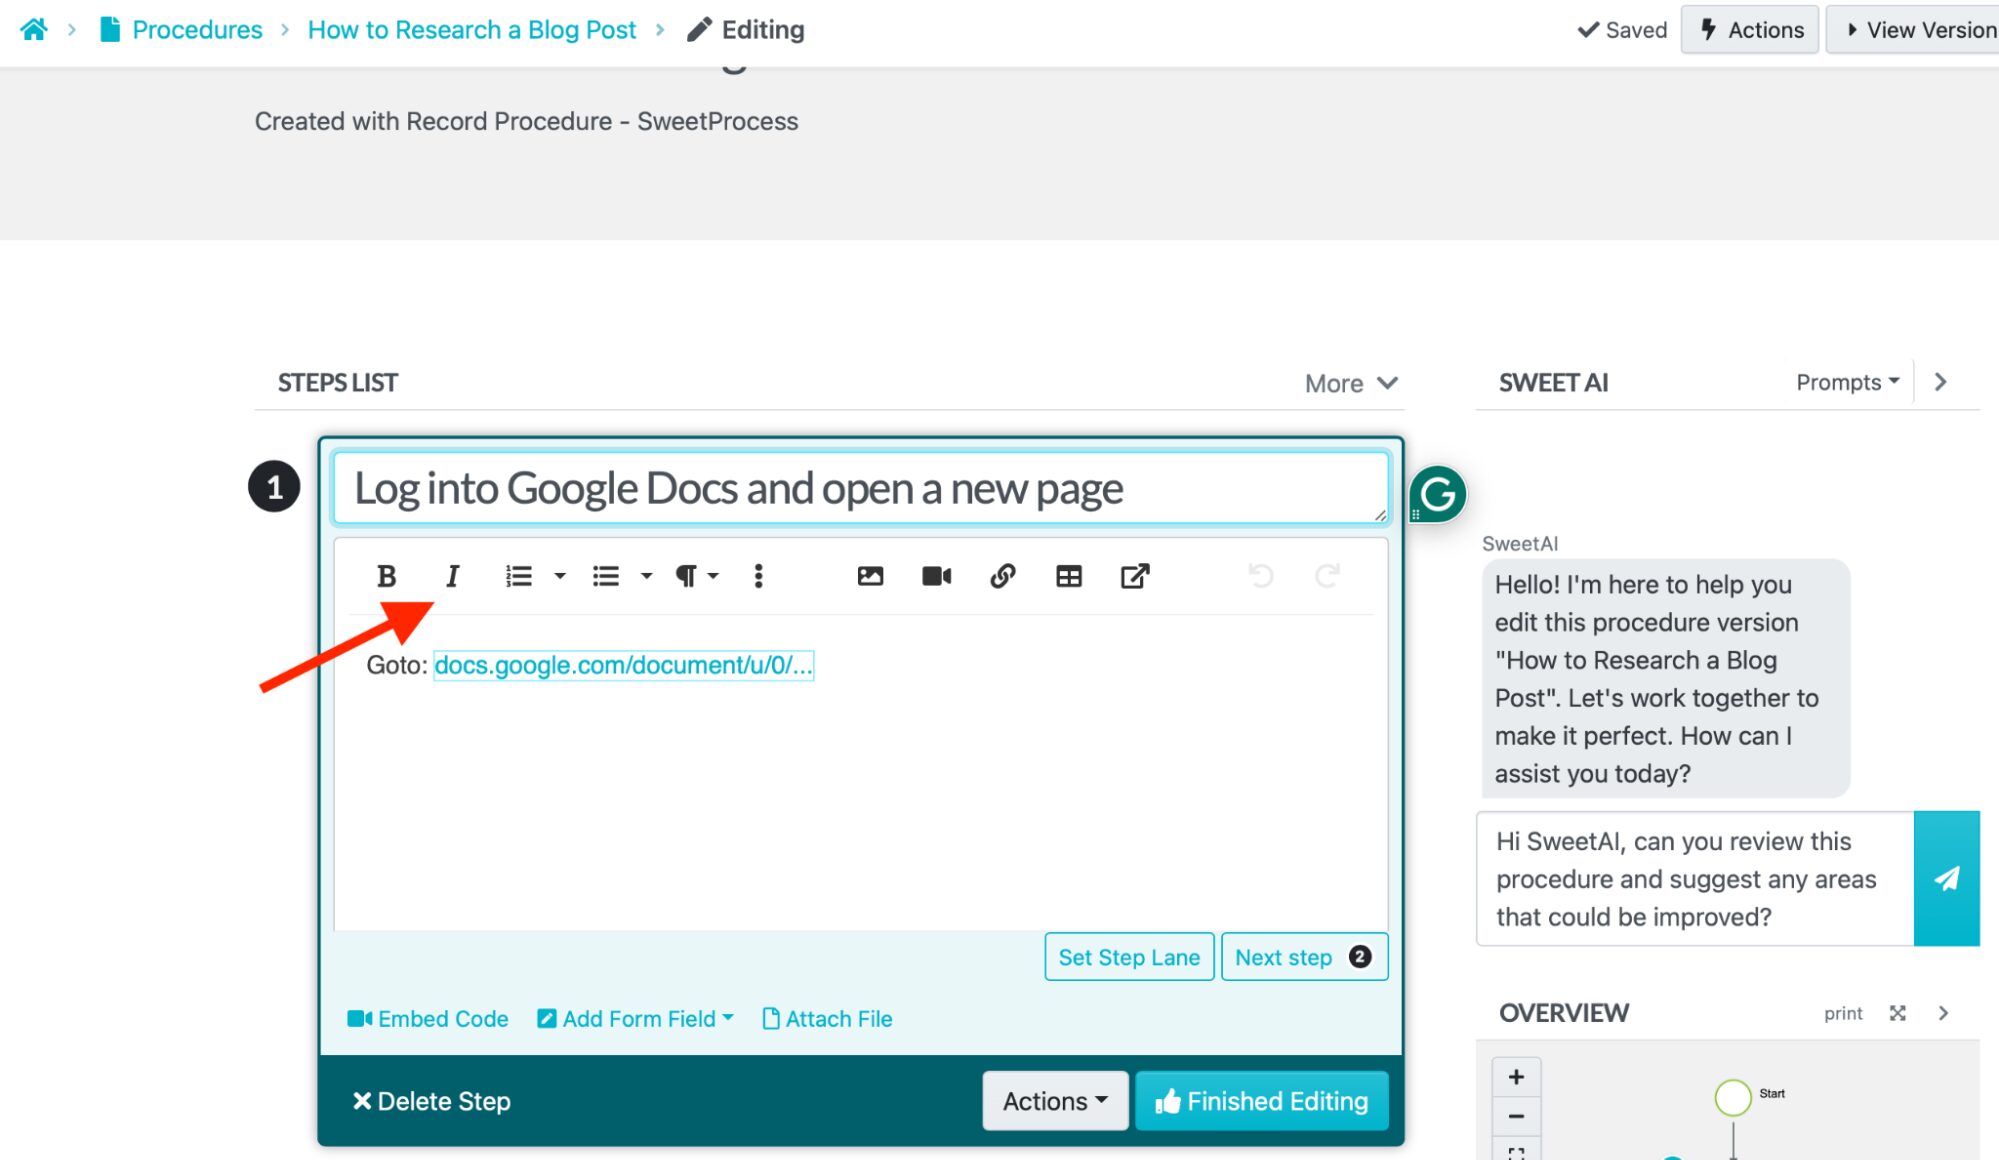The width and height of the screenshot is (1999, 1160).
Task: Open the Prompts dropdown in Sweet AI
Action: coord(1847,382)
